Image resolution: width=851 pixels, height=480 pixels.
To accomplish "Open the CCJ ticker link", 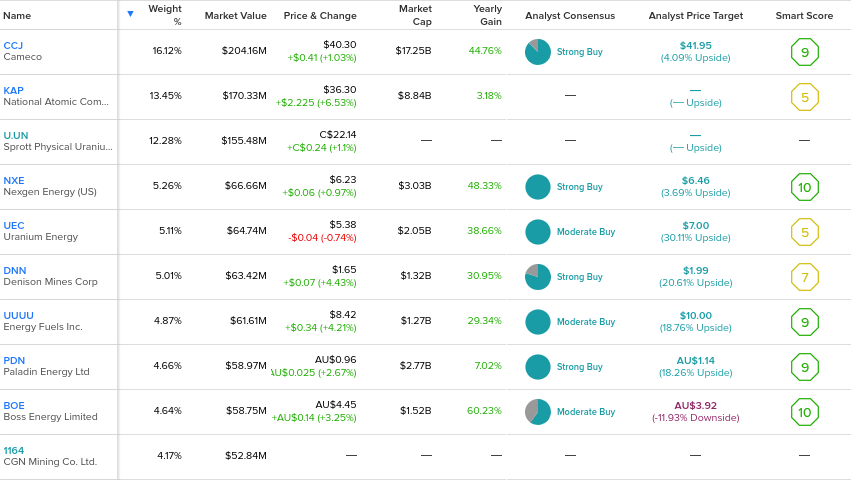I will (13, 46).
